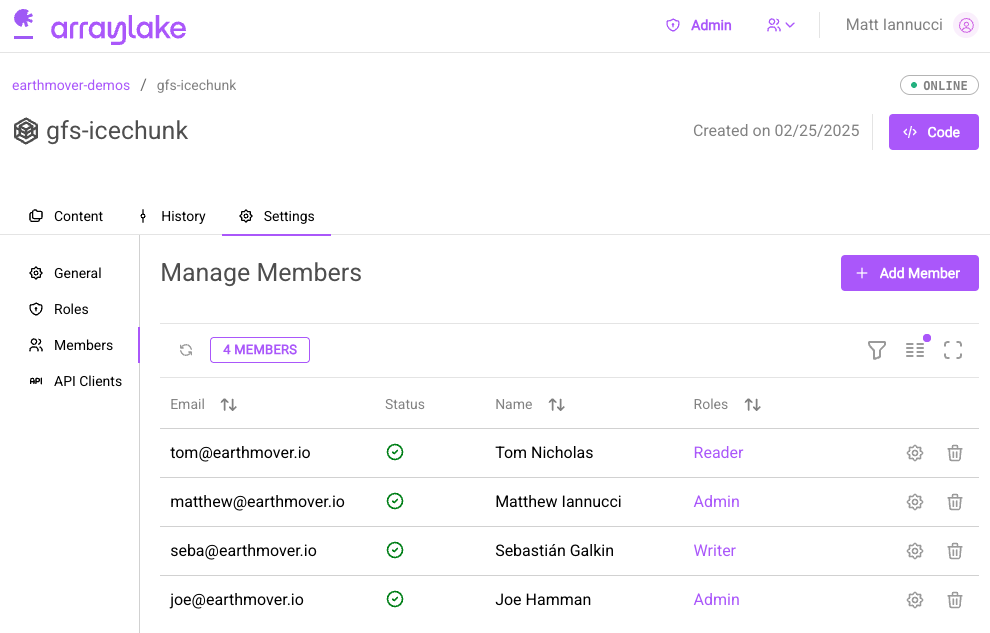Click the repository cube icon beside gfs-icechunk

tap(26, 131)
